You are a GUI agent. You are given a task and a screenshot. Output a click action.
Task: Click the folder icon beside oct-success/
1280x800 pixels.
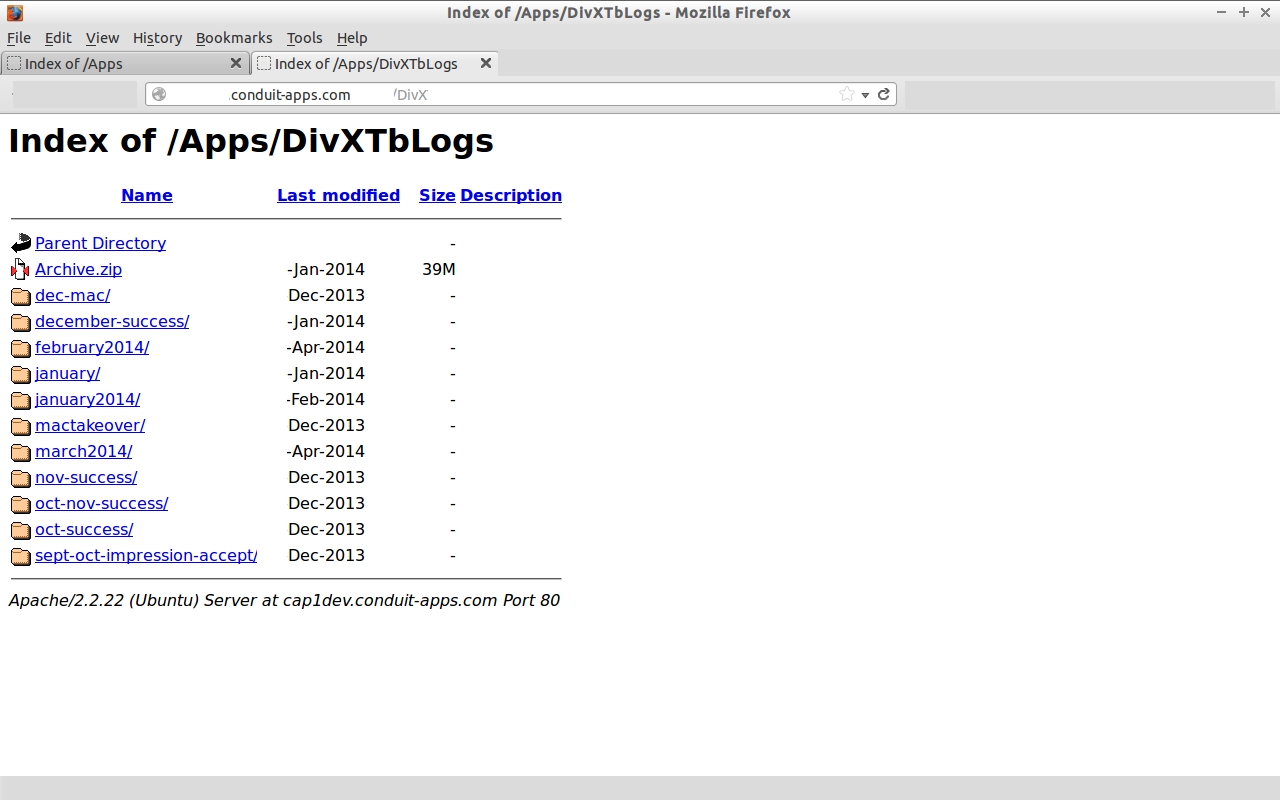pyautogui.click(x=21, y=530)
